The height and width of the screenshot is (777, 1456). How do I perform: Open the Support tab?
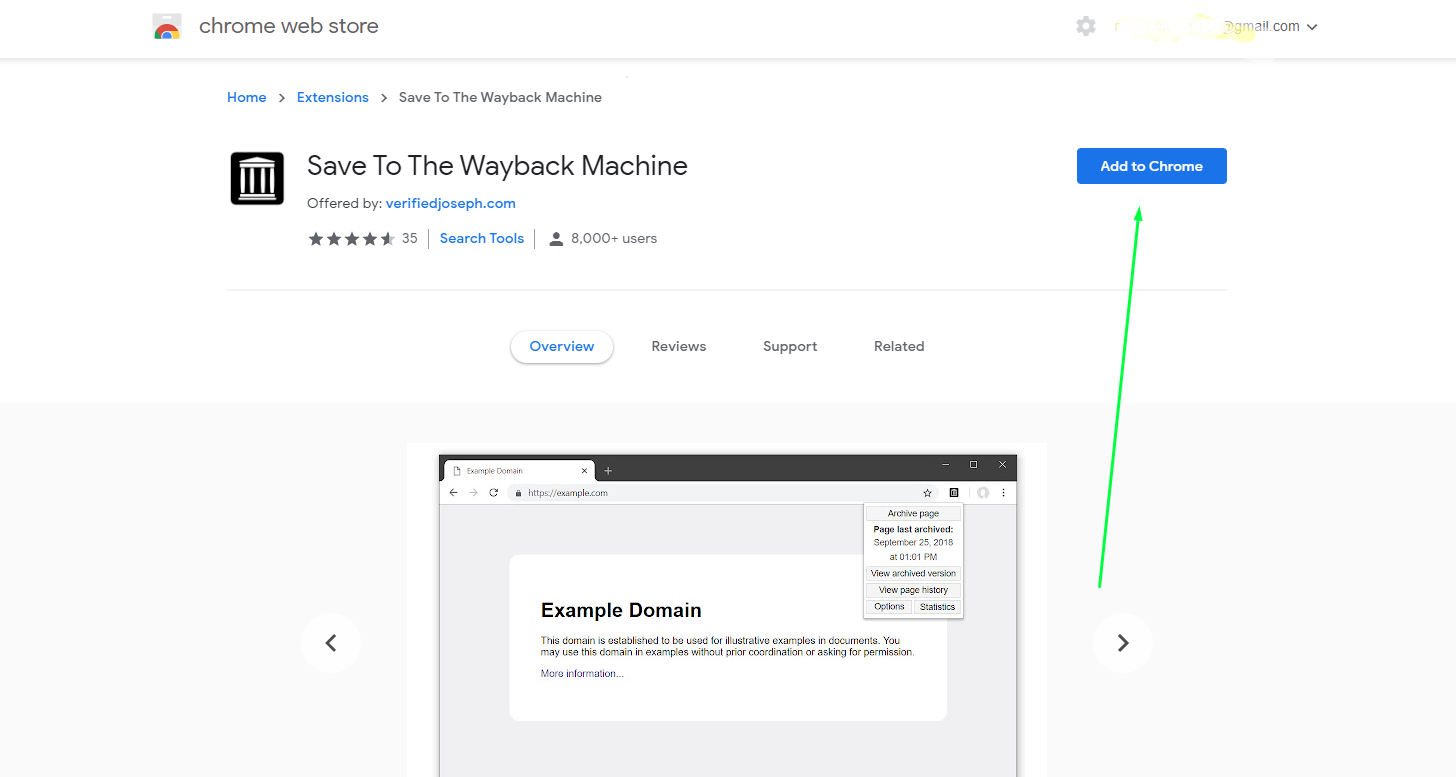[790, 346]
